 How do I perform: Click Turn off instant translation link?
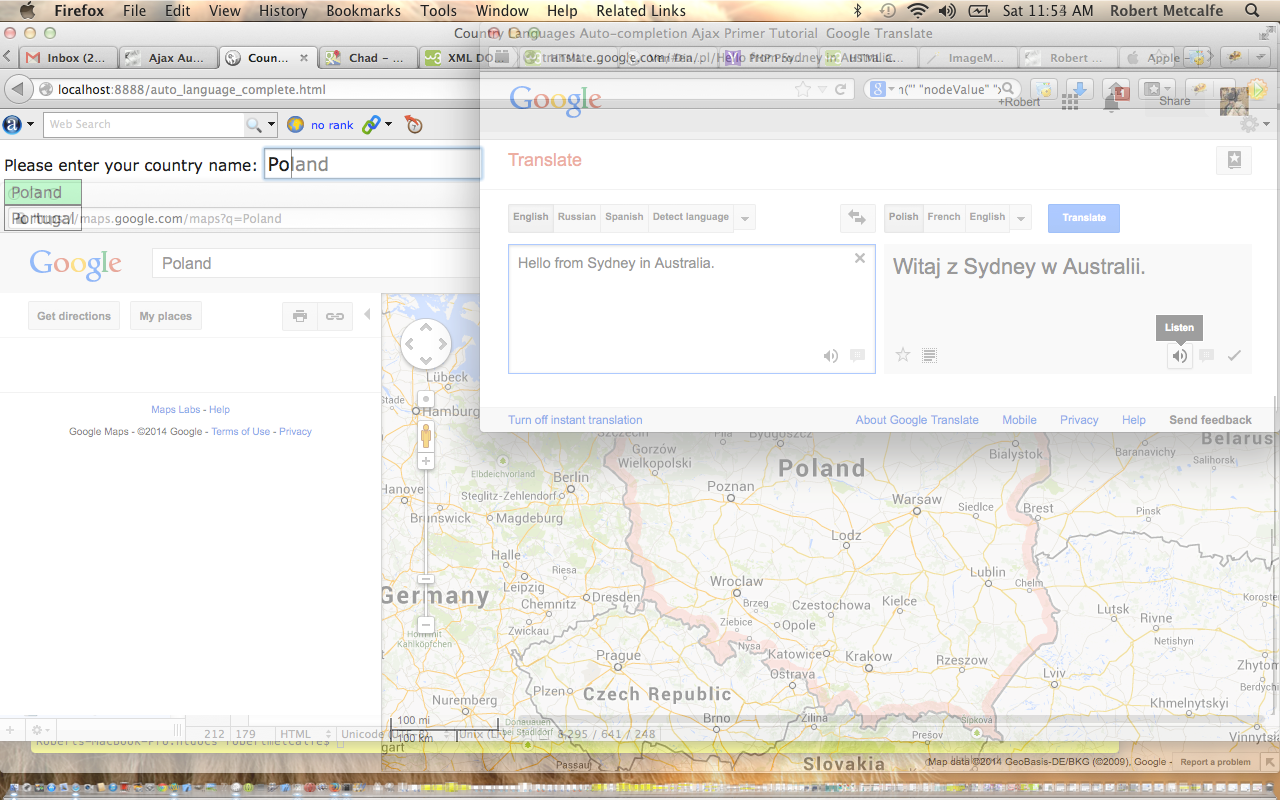point(575,420)
